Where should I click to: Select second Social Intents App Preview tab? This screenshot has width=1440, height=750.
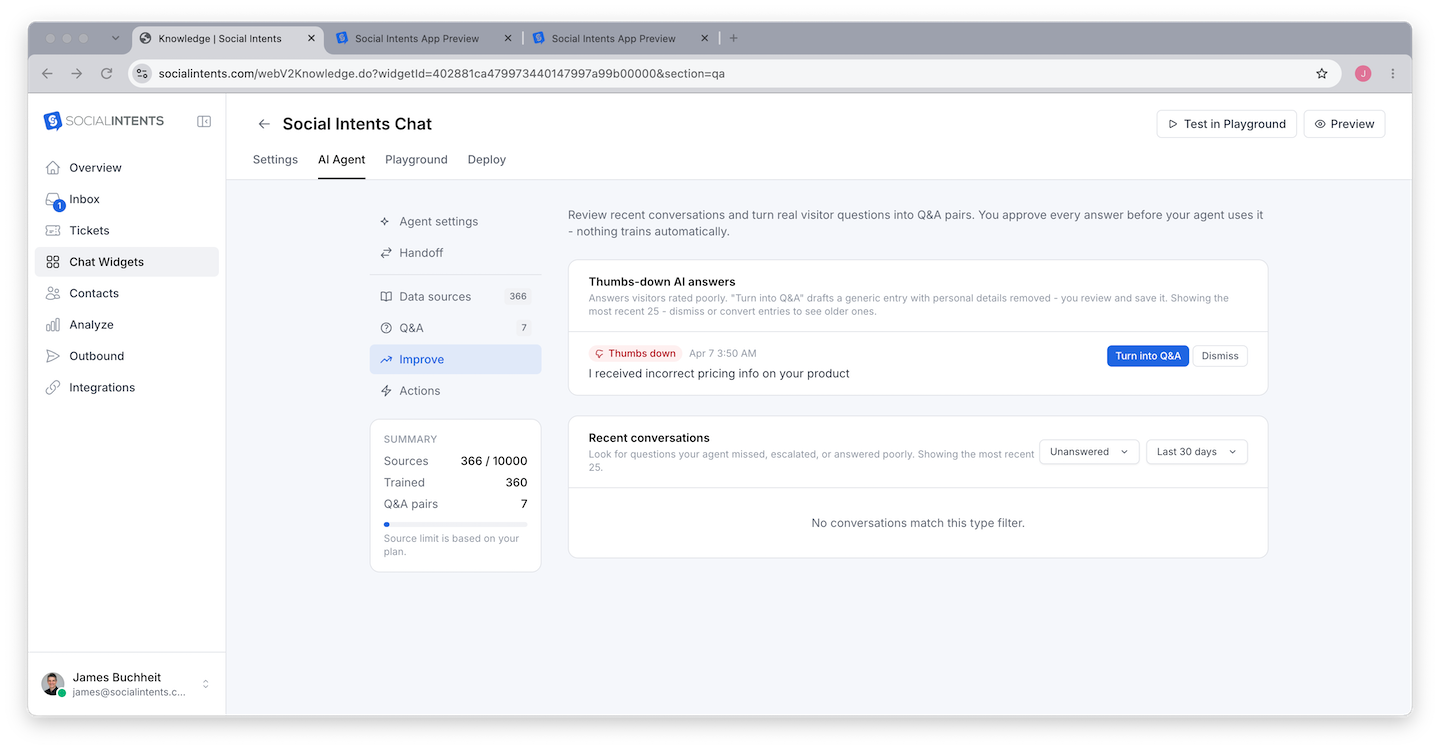(x=424, y=38)
